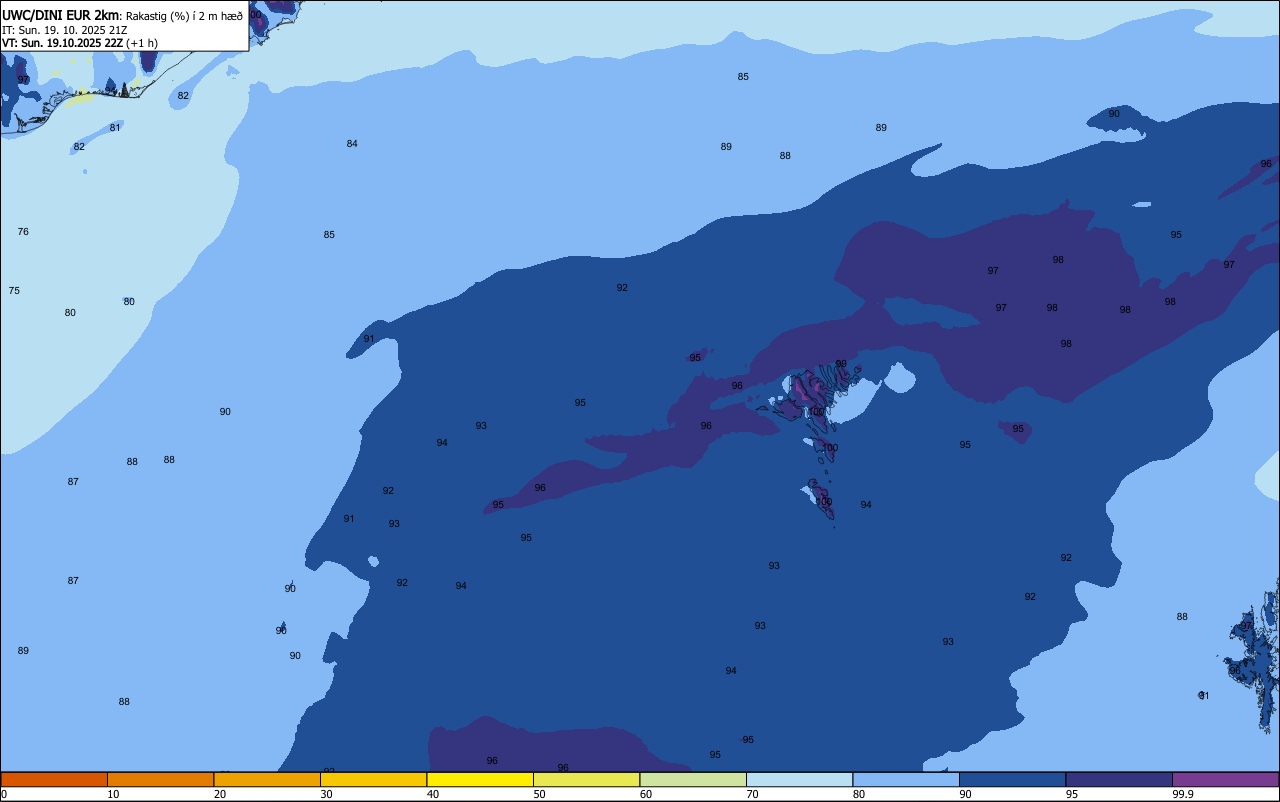
Task: Click the light blue 70–80 legend swatch
Action: pos(799,779)
